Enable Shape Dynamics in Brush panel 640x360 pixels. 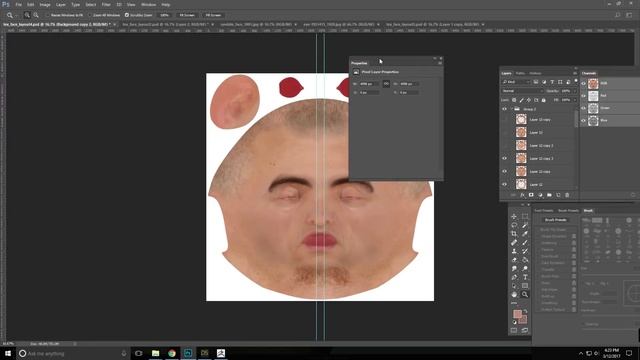point(553,236)
